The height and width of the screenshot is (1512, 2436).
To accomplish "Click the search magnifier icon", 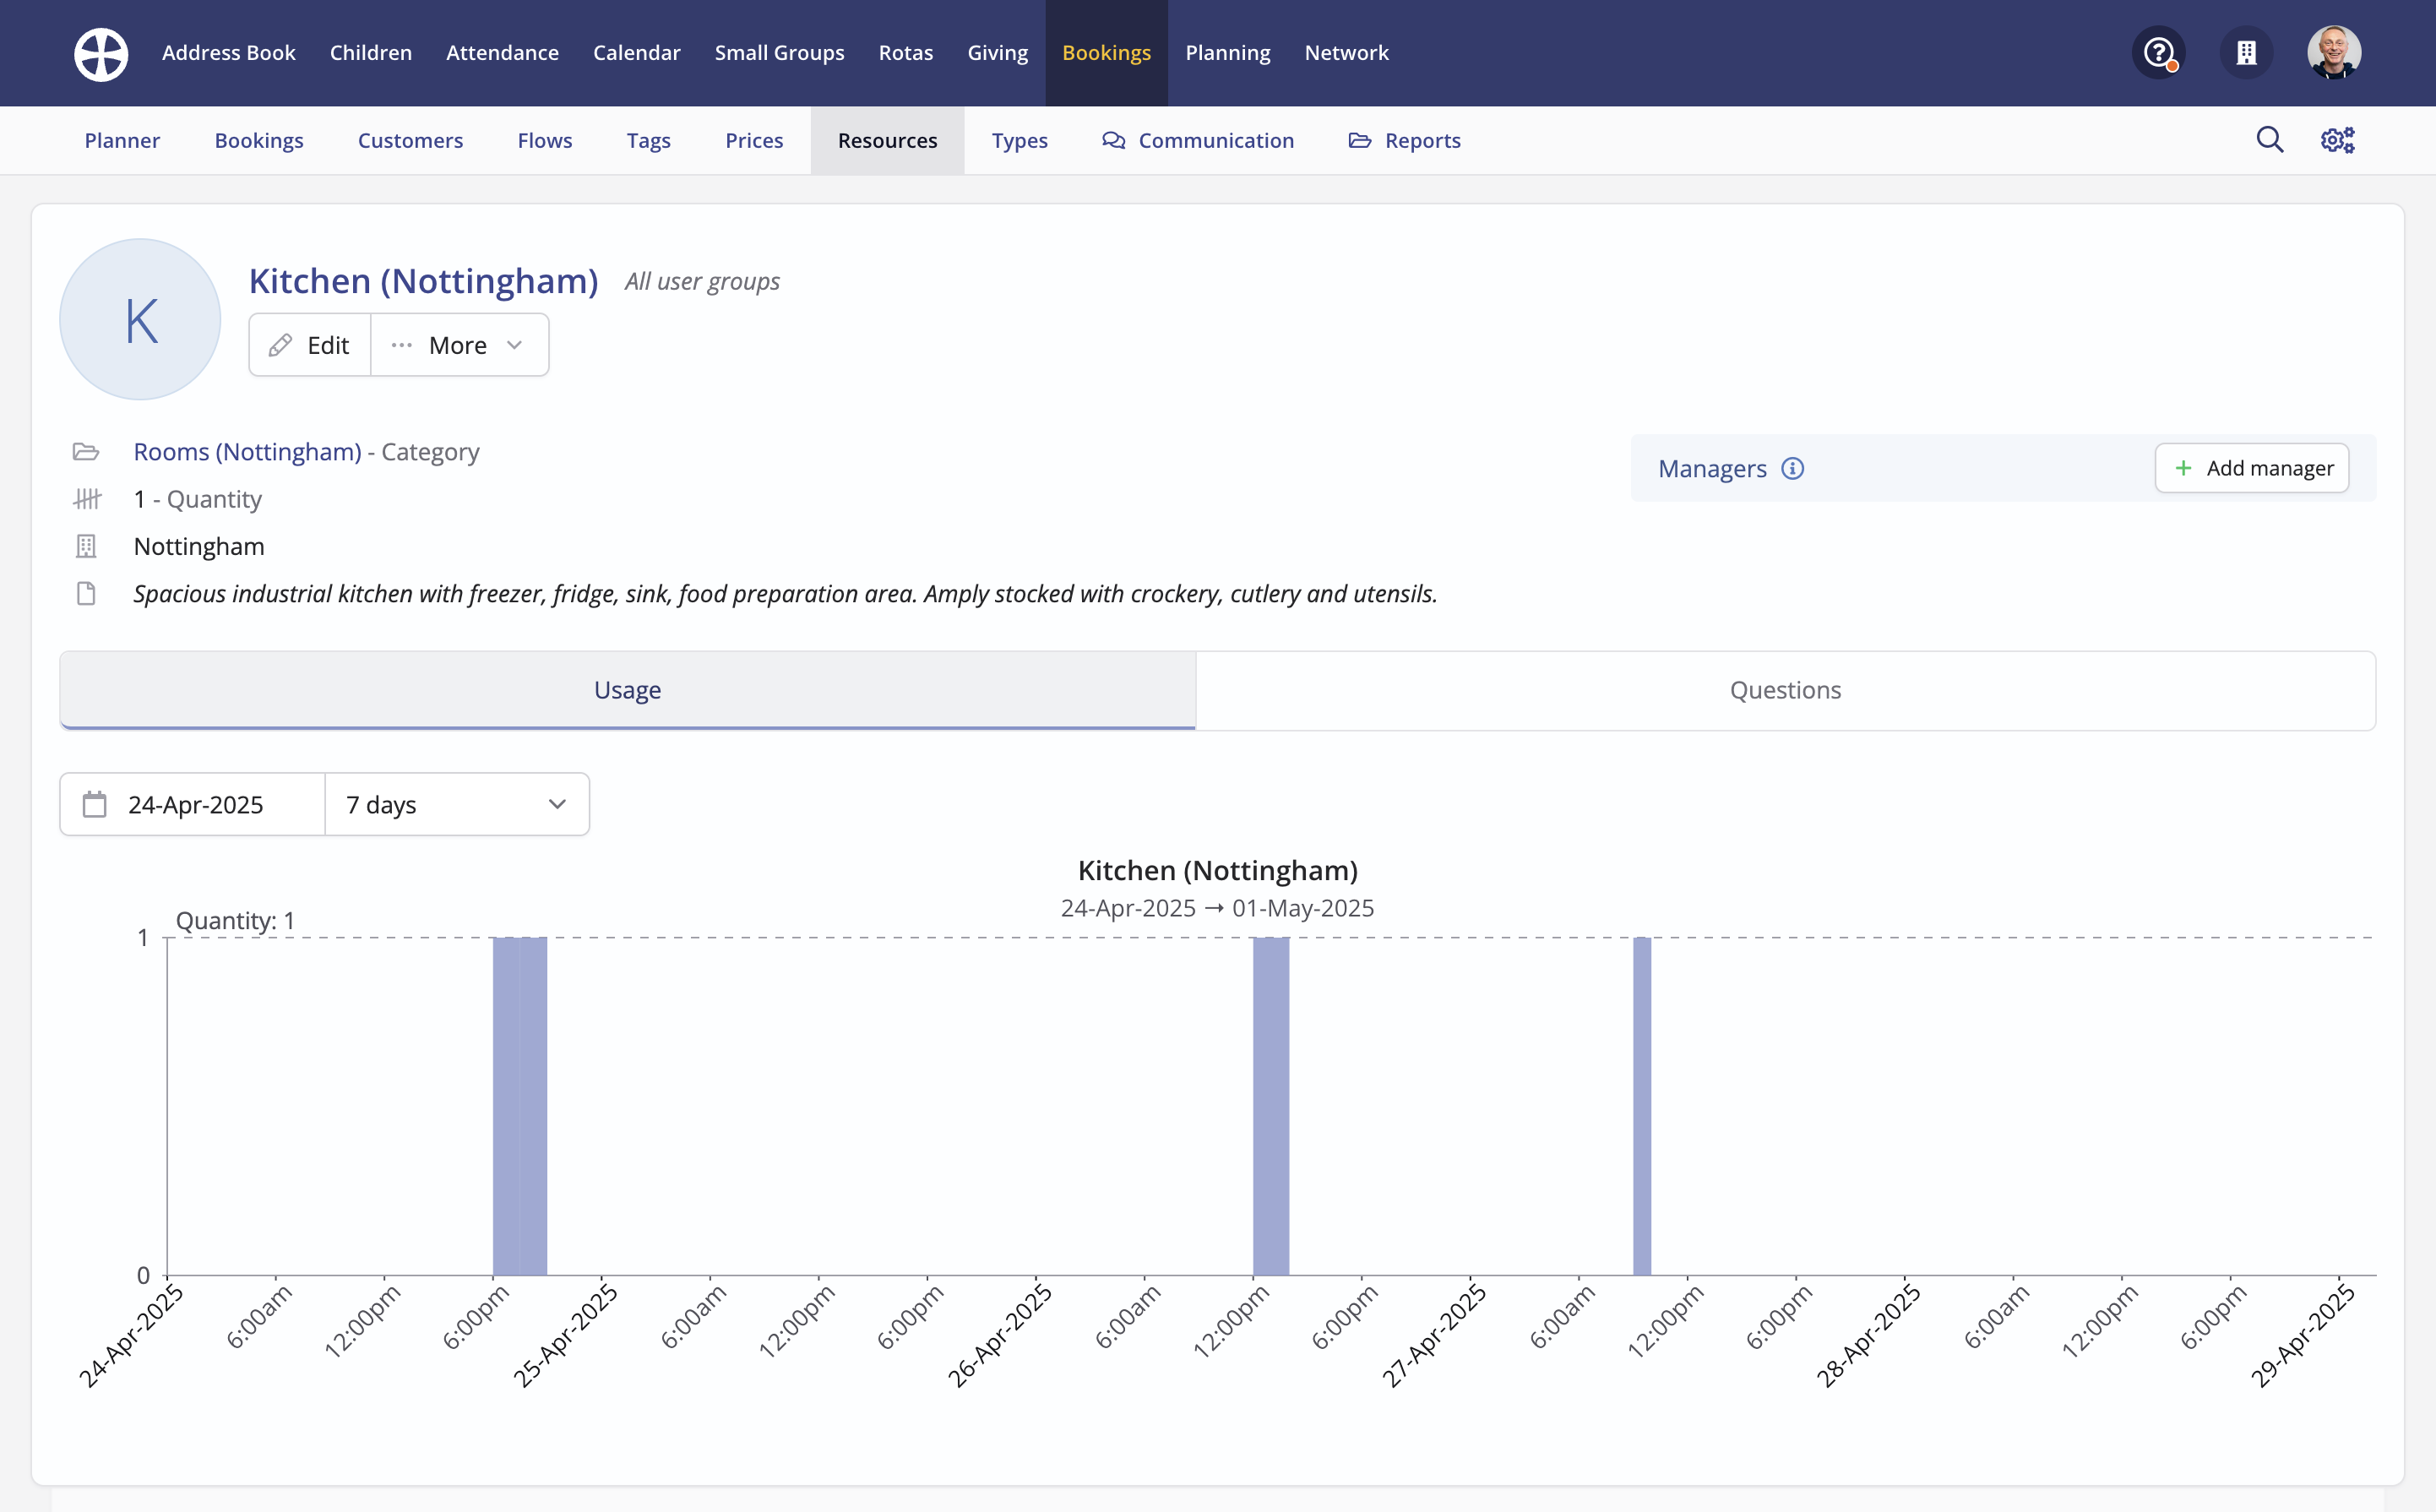I will 2269,140.
